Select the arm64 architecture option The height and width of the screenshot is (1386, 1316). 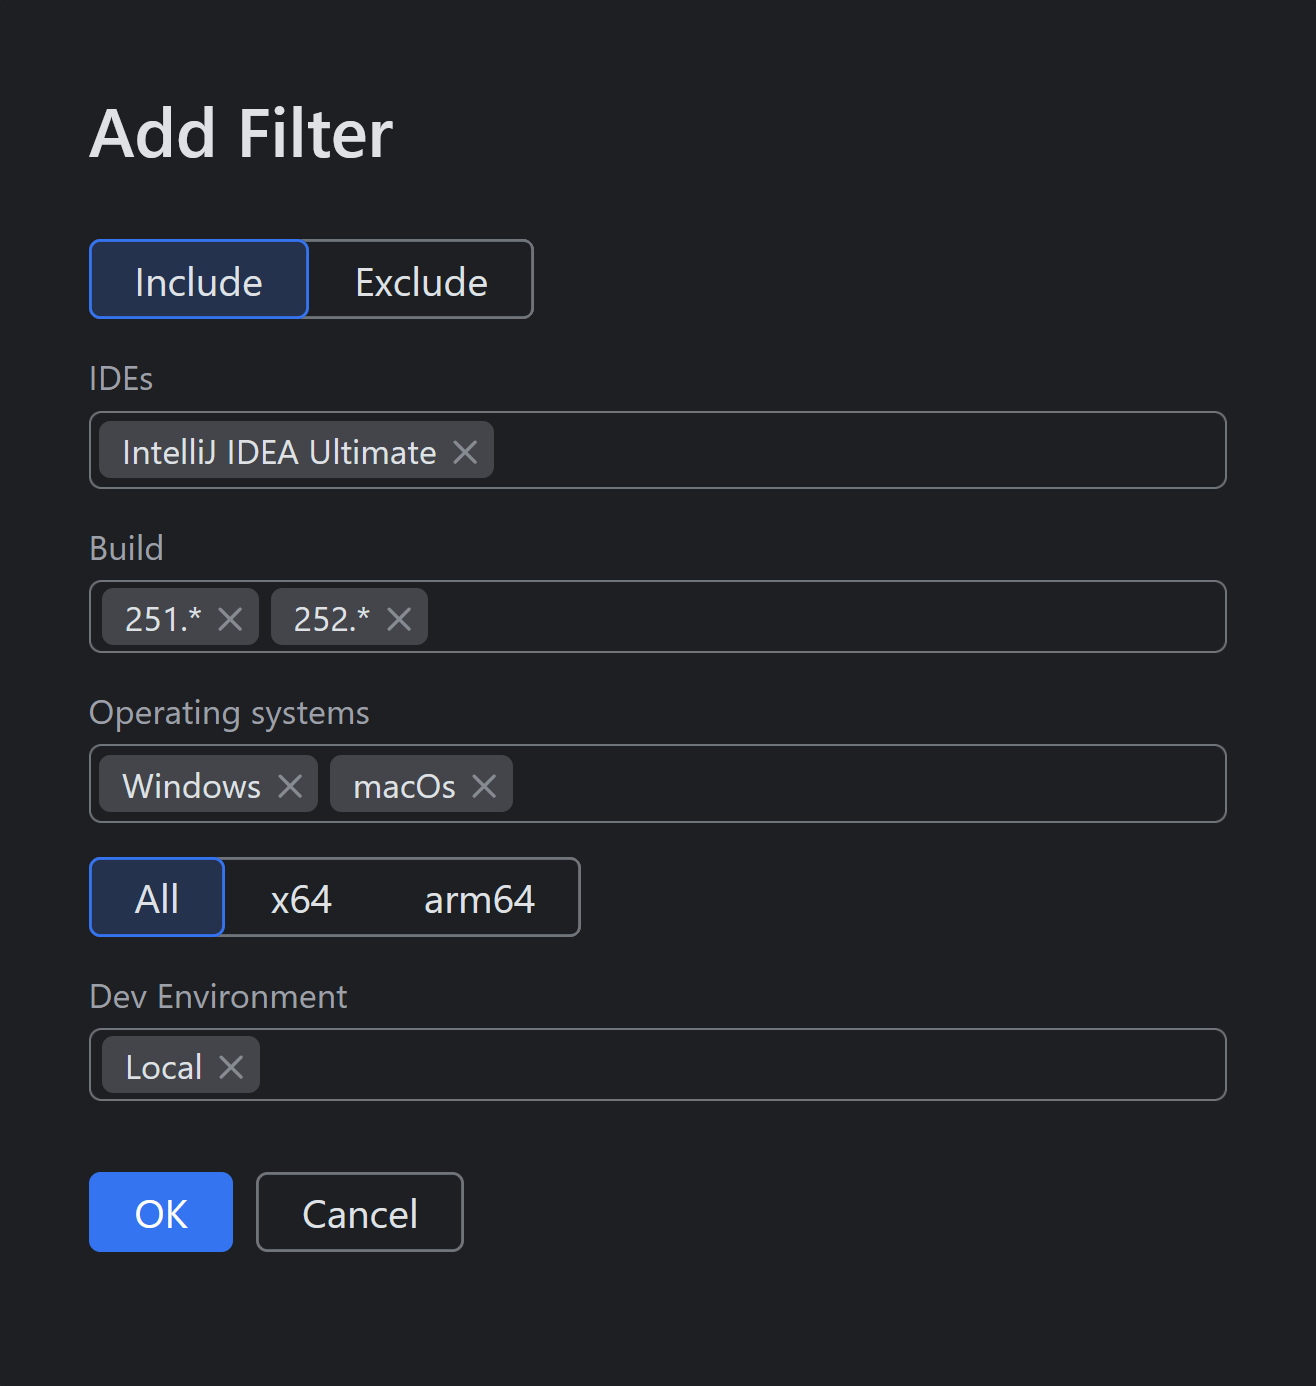click(x=478, y=898)
